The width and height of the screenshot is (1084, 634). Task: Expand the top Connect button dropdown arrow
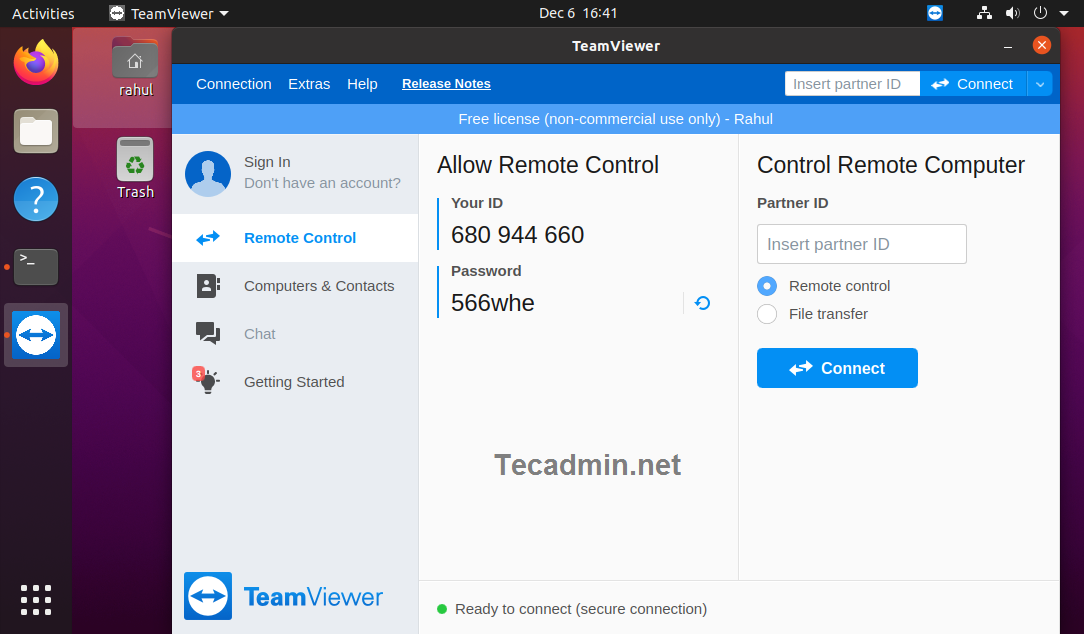tap(1040, 84)
